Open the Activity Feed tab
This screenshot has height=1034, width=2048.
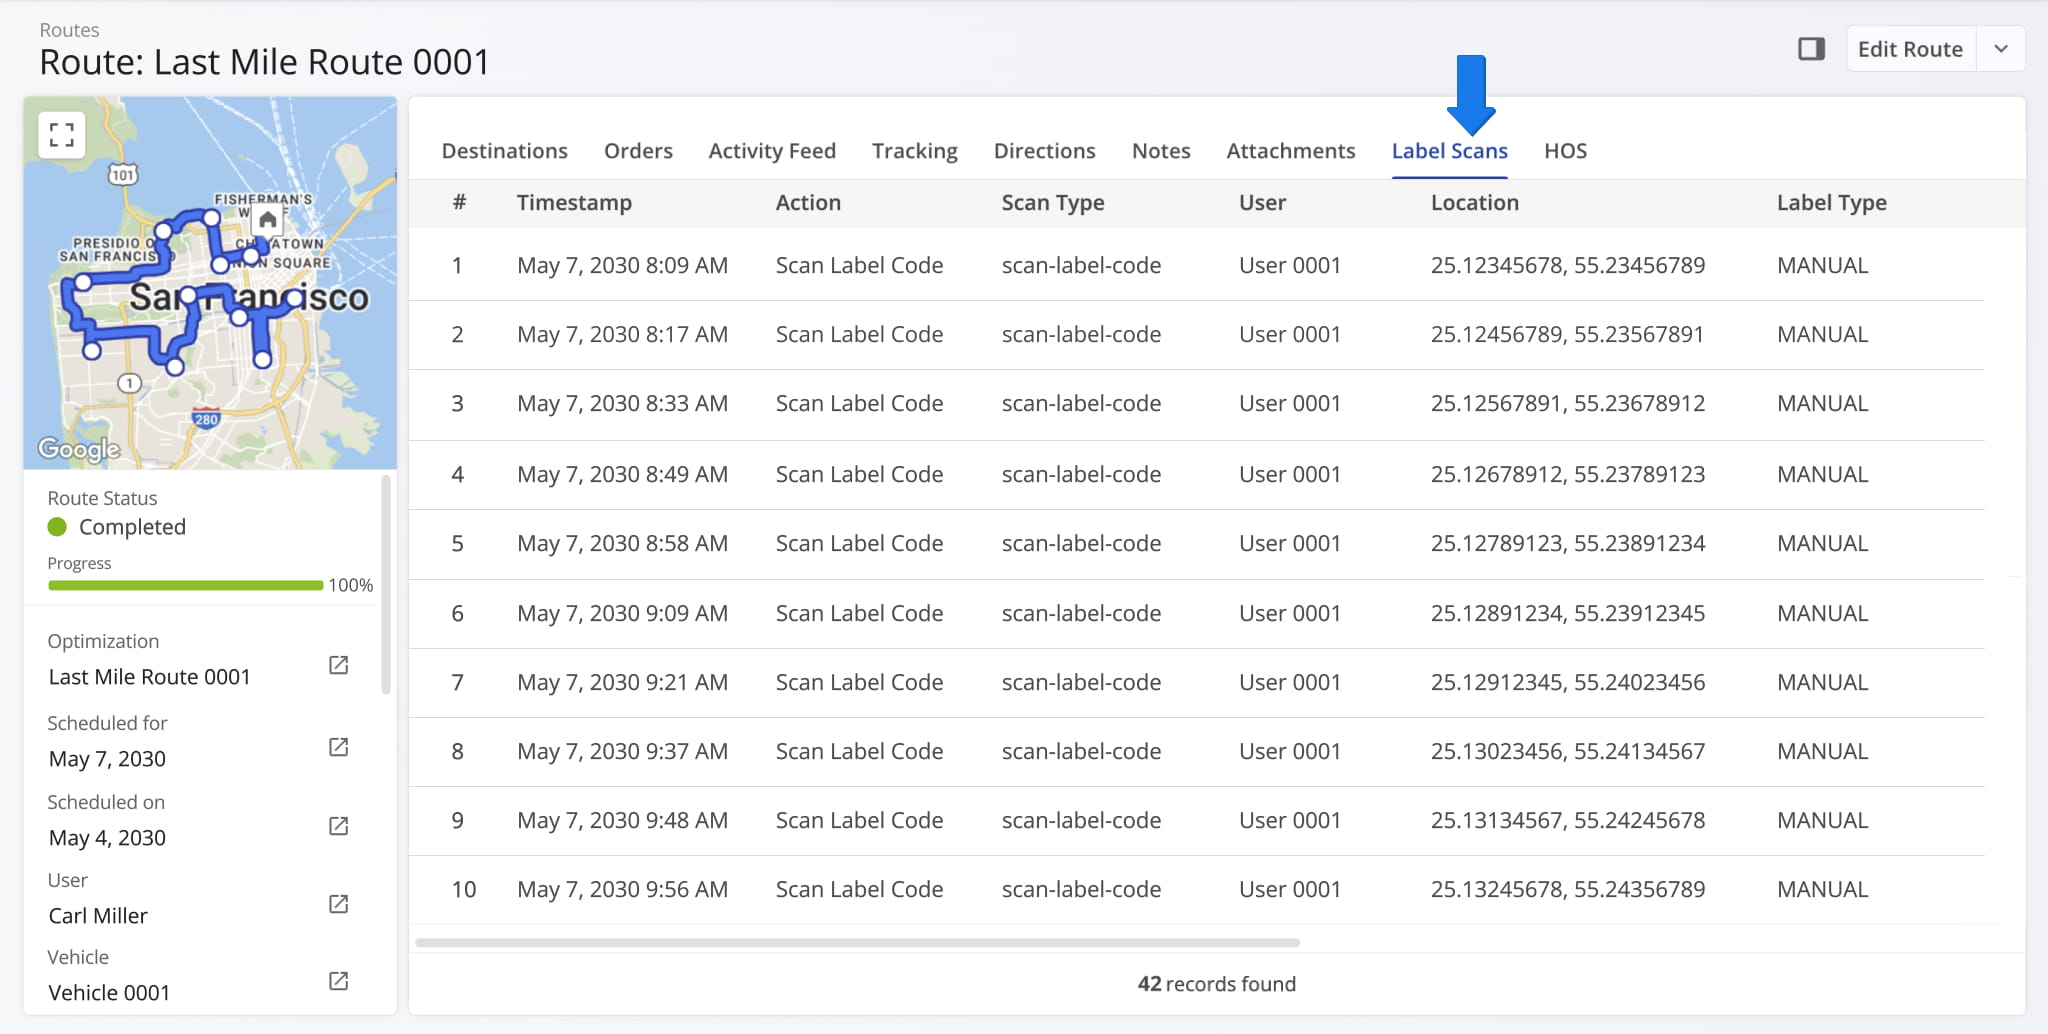click(x=771, y=151)
